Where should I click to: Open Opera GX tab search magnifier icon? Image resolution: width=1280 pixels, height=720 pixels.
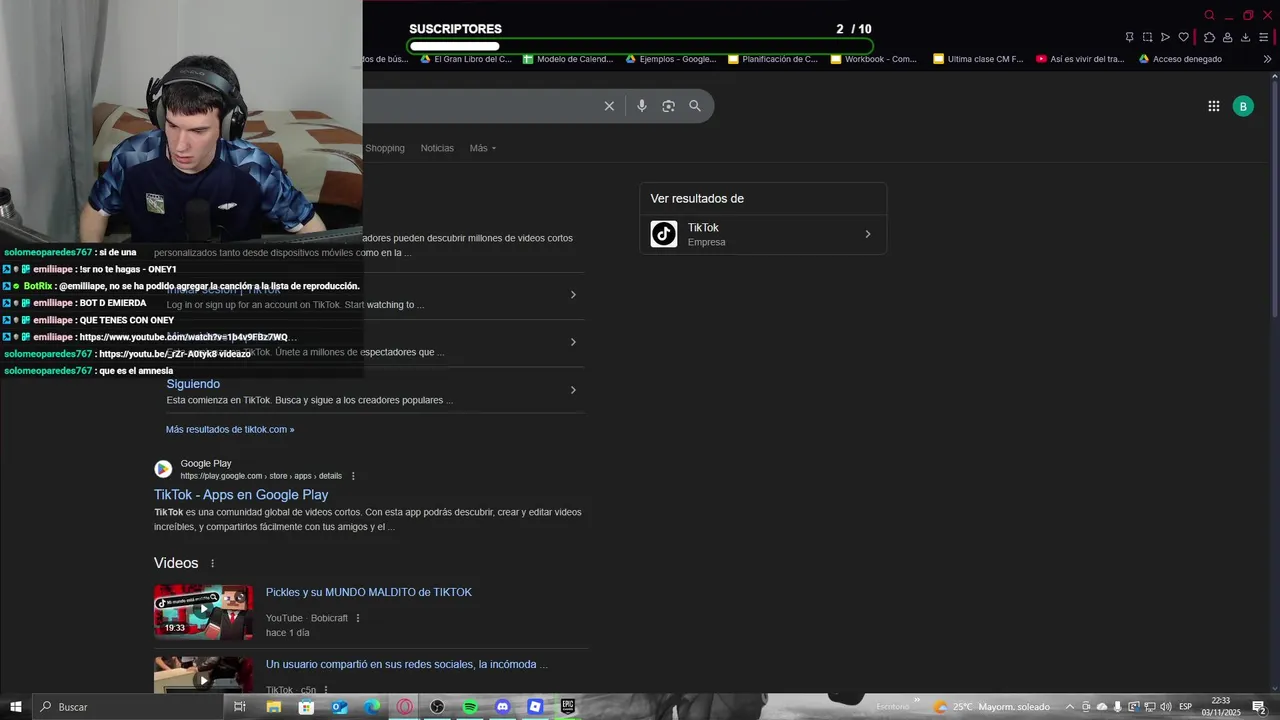pyautogui.click(x=1210, y=15)
